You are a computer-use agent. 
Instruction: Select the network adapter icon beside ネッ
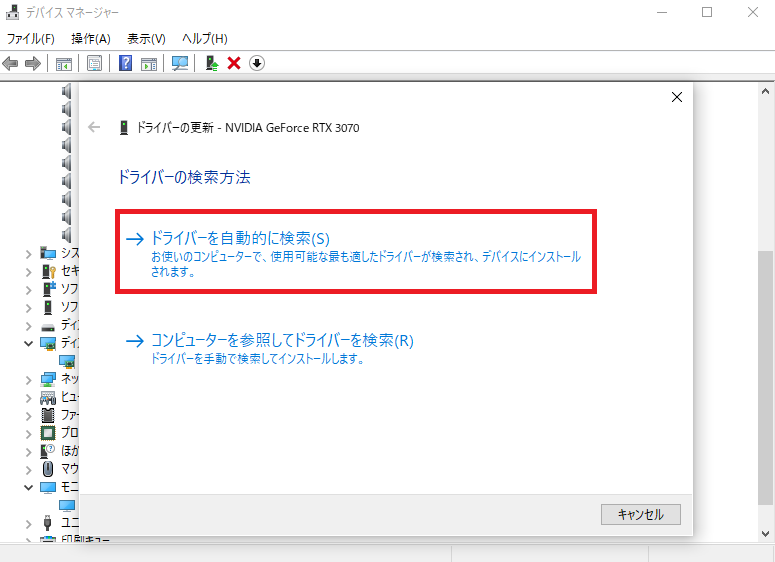(48, 379)
